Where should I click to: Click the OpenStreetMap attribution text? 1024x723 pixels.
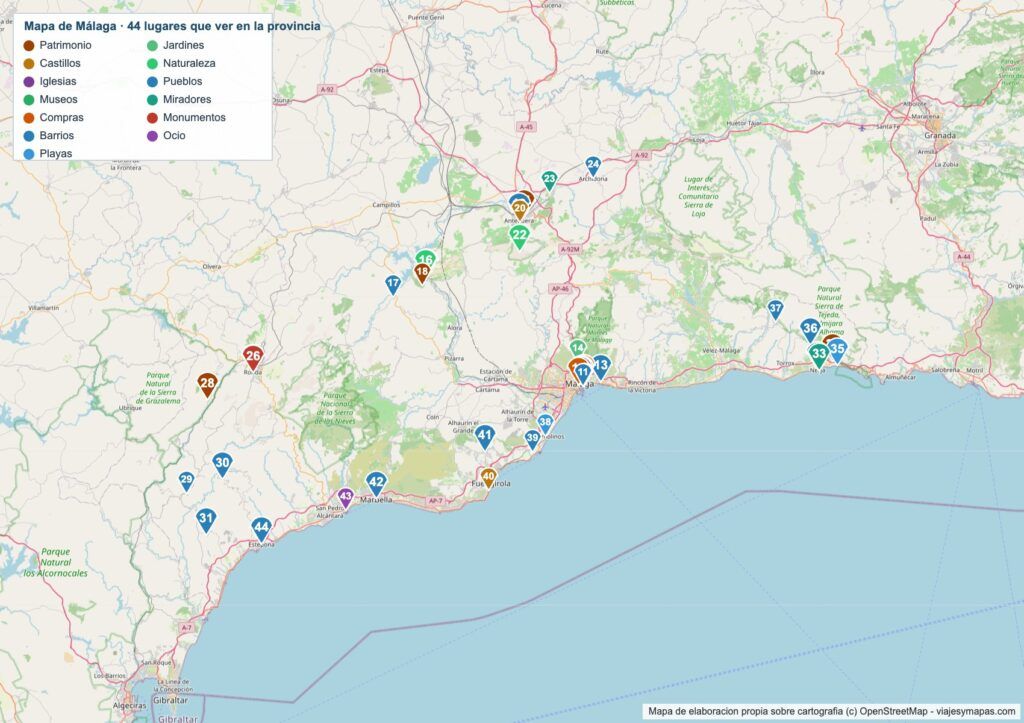click(831, 711)
